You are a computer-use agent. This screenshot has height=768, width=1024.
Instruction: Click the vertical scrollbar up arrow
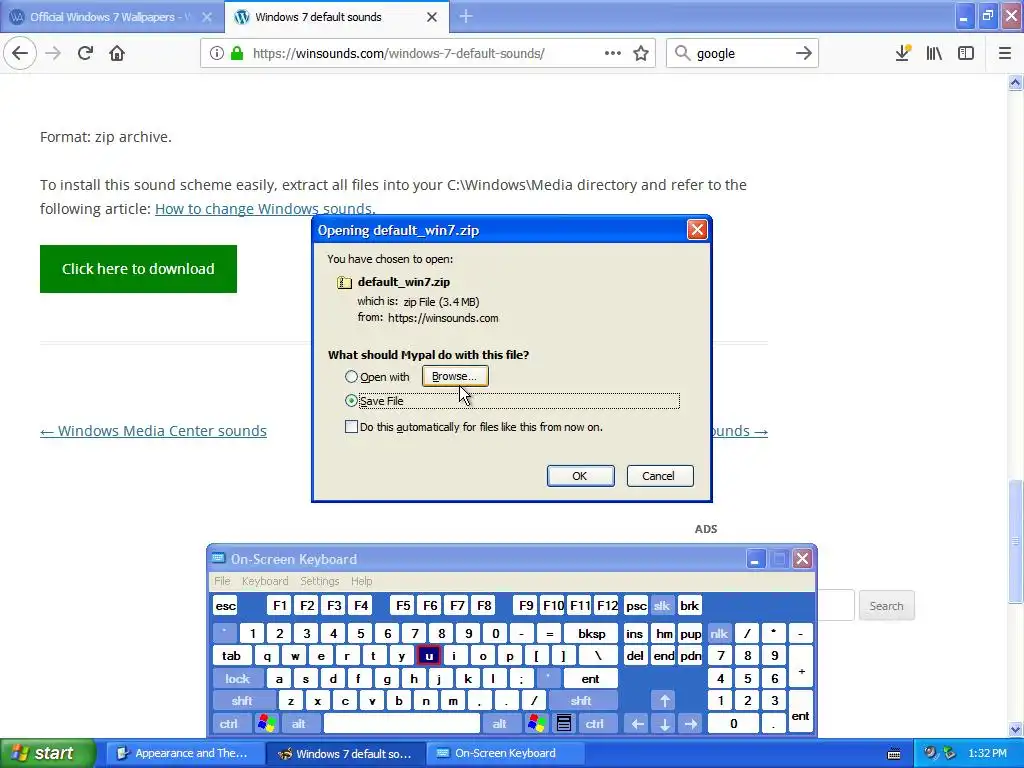pyautogui.click(x=1015, y=83)
